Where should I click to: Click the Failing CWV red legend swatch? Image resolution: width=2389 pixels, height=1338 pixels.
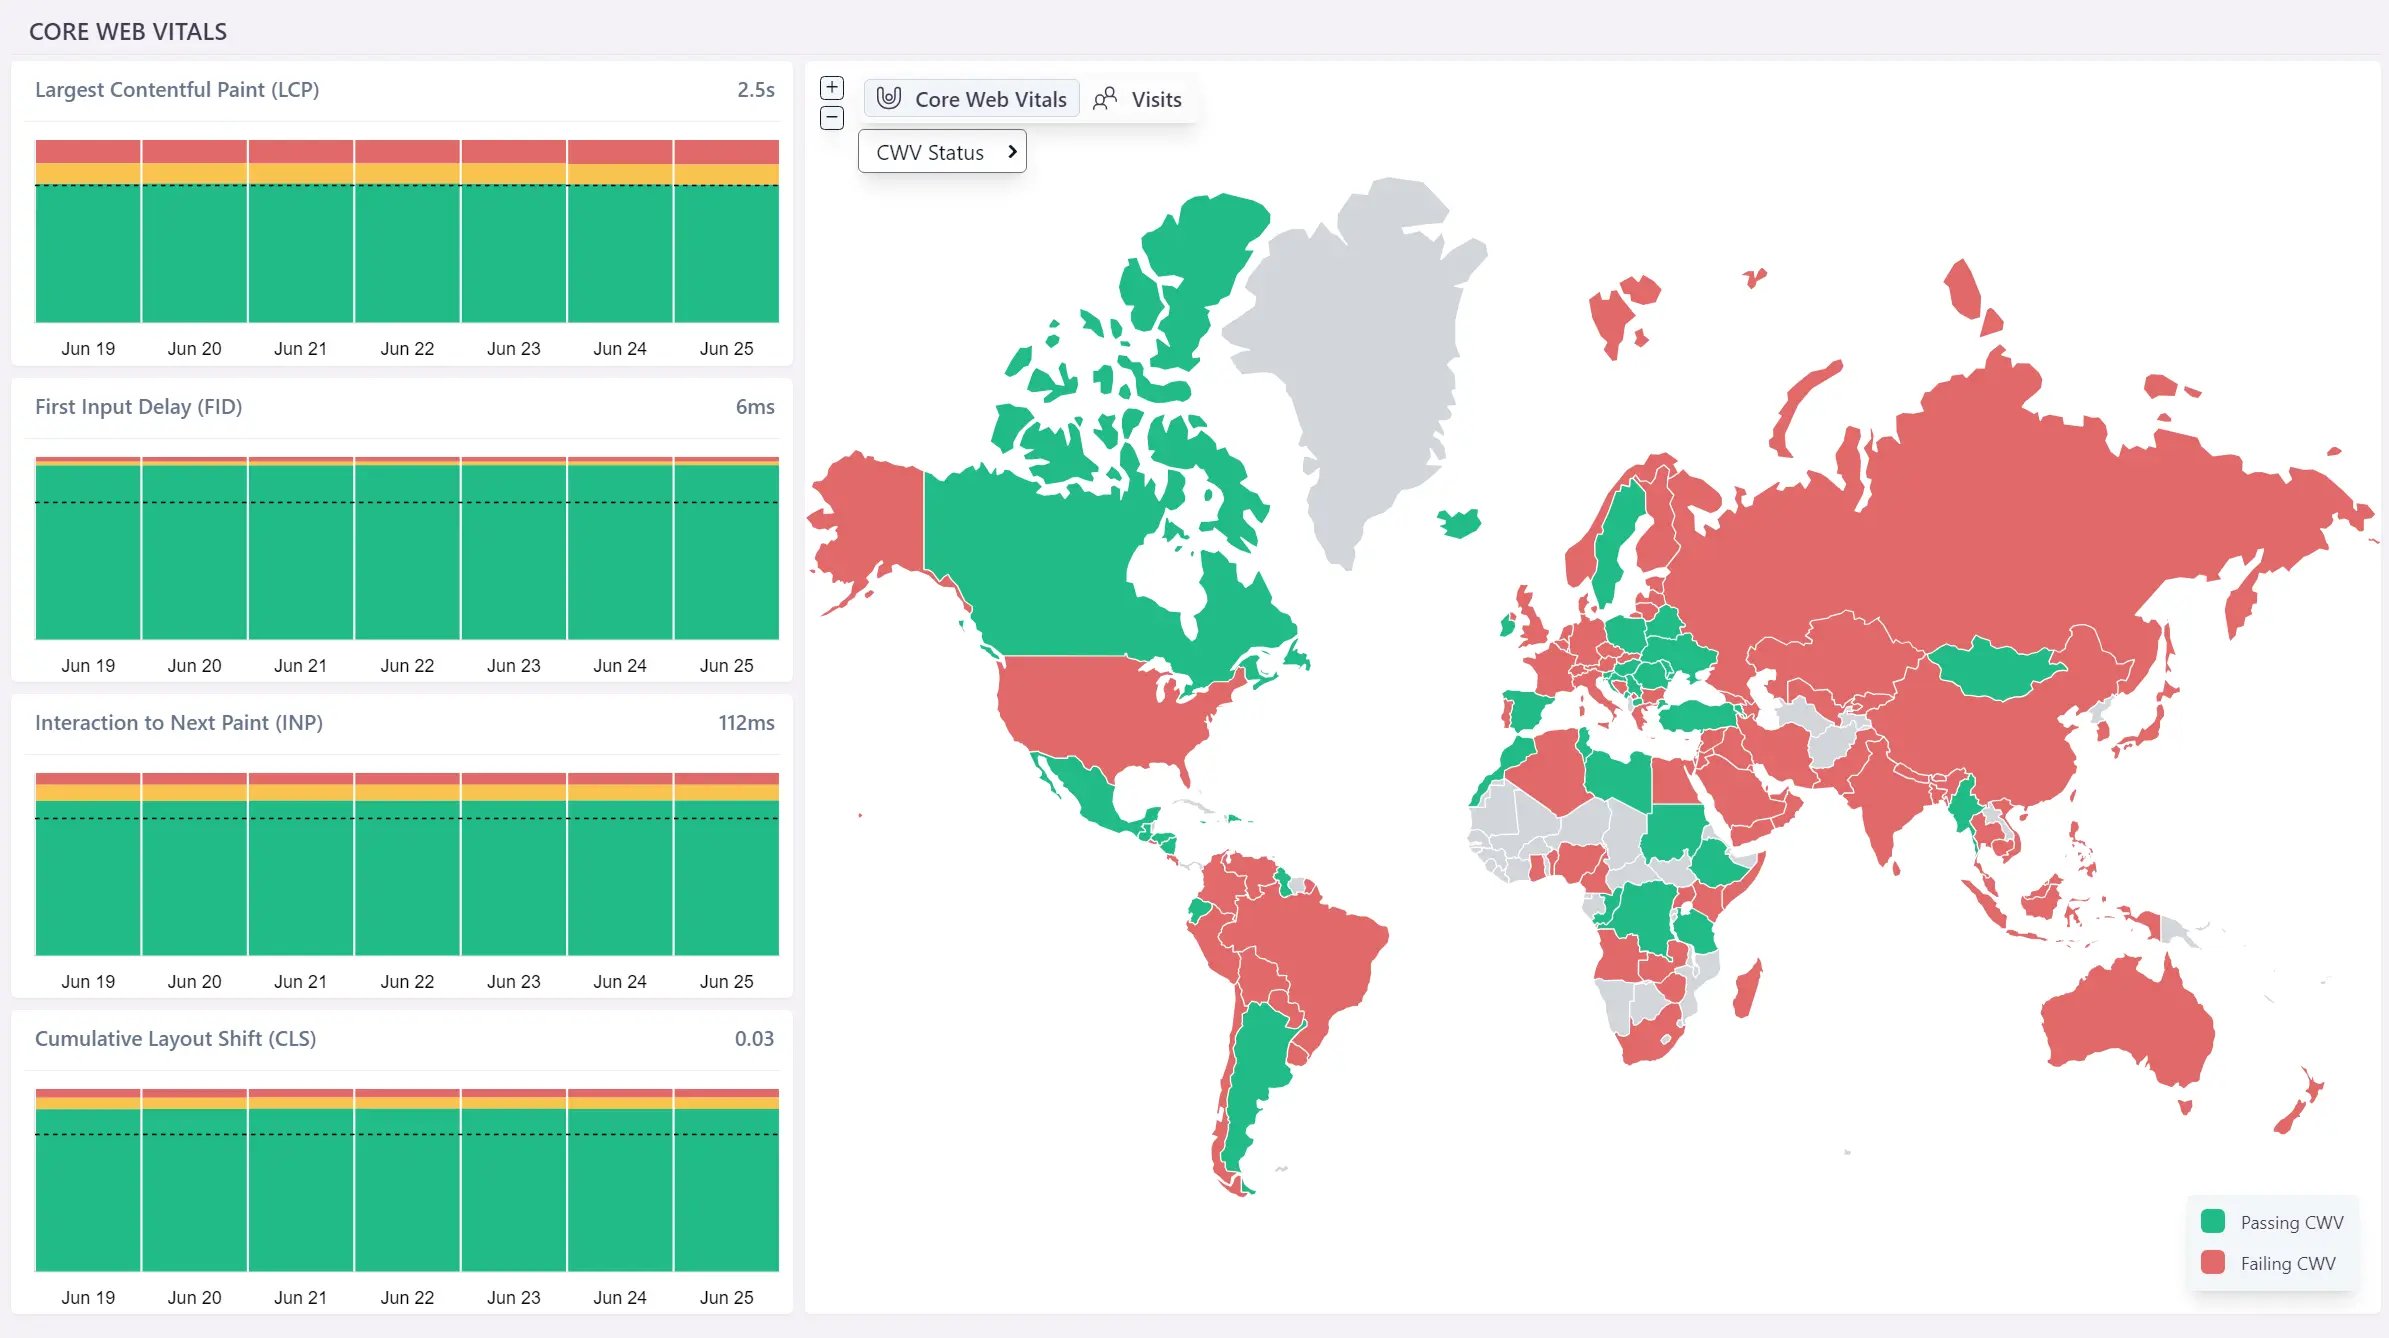(x=2213, y=1262)
